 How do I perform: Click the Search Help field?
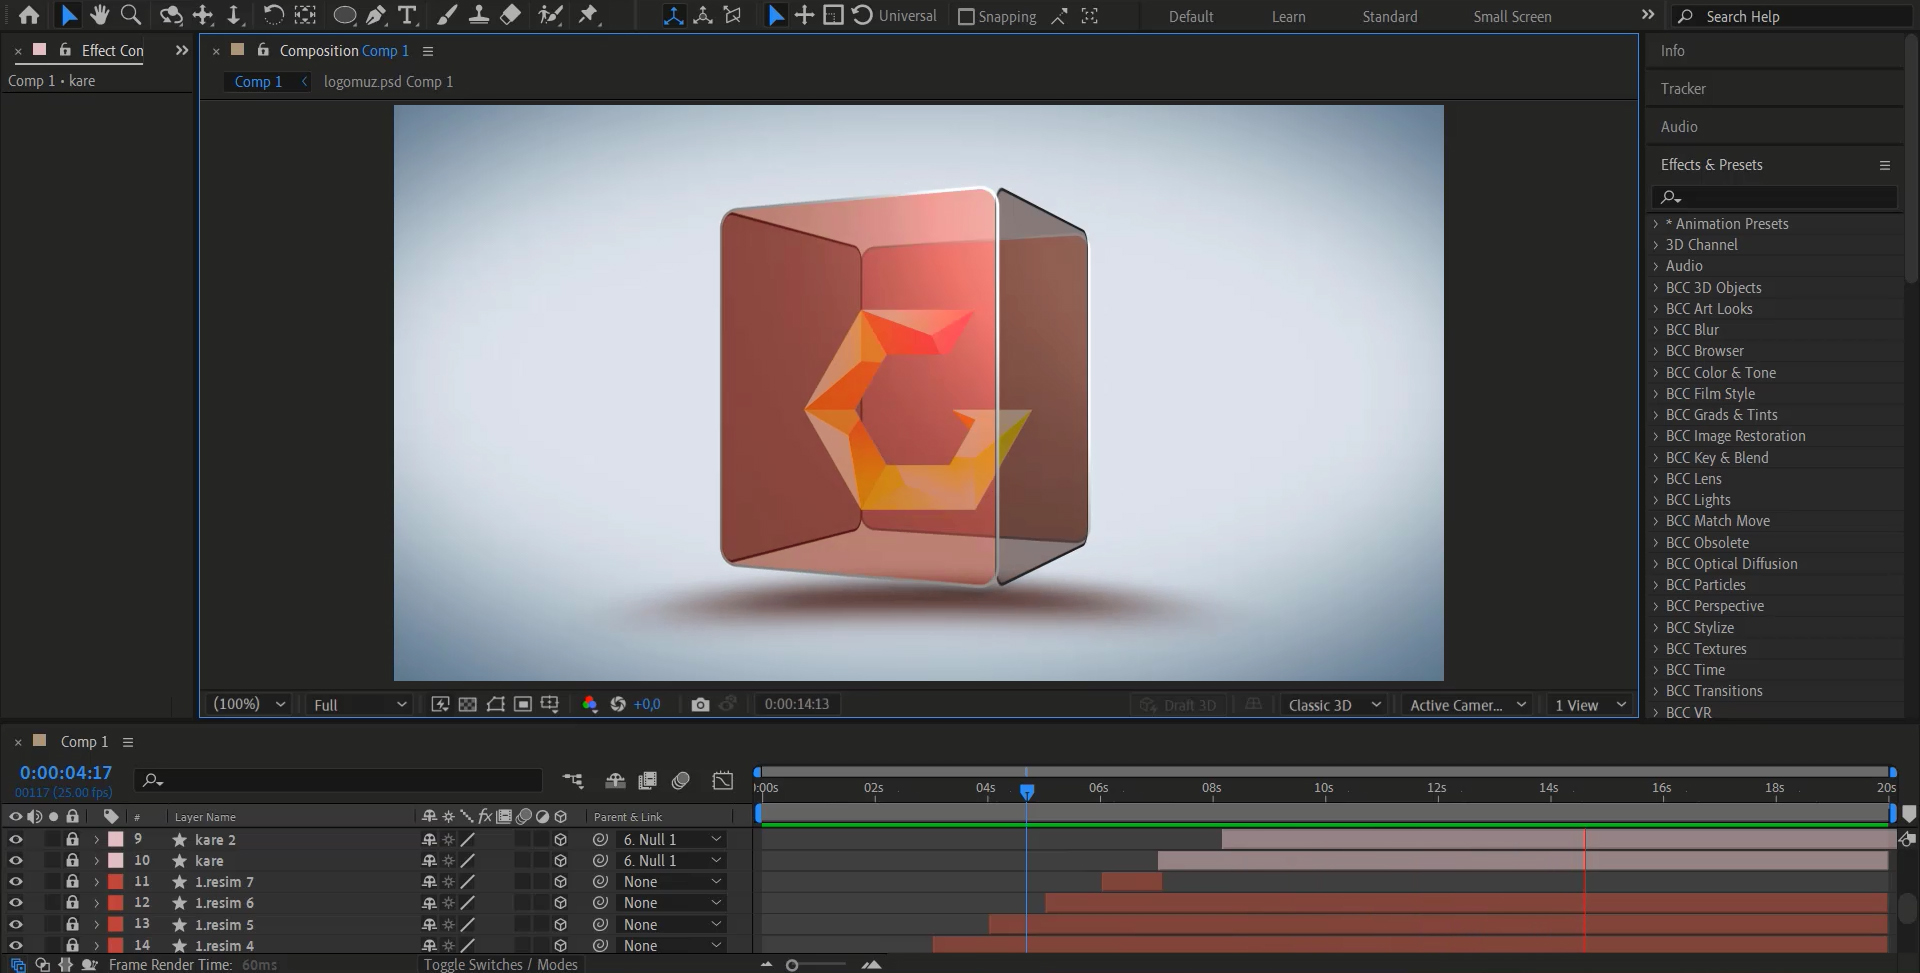pos(1791,16)
